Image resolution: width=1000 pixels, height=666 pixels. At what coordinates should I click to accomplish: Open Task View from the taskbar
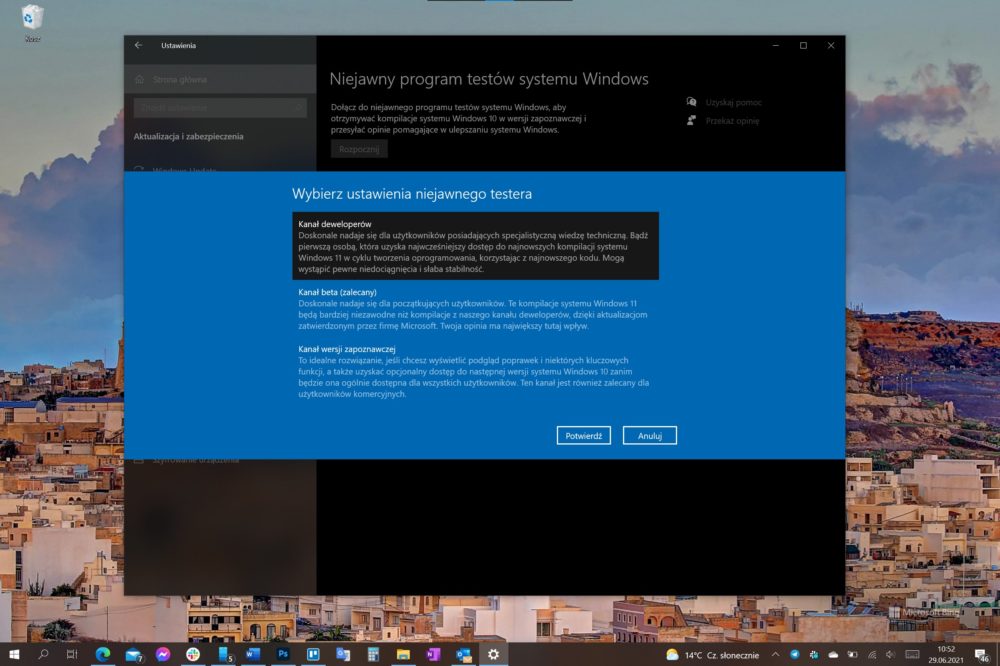(72, 654)
